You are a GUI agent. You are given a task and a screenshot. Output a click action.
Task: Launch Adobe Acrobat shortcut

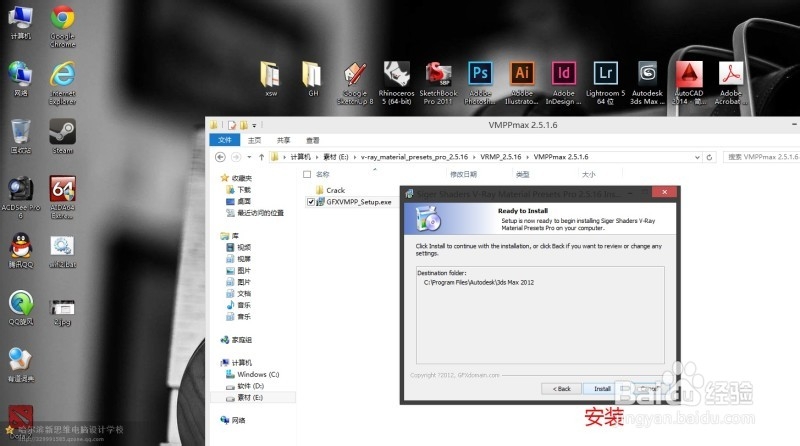tap(731, 83)
